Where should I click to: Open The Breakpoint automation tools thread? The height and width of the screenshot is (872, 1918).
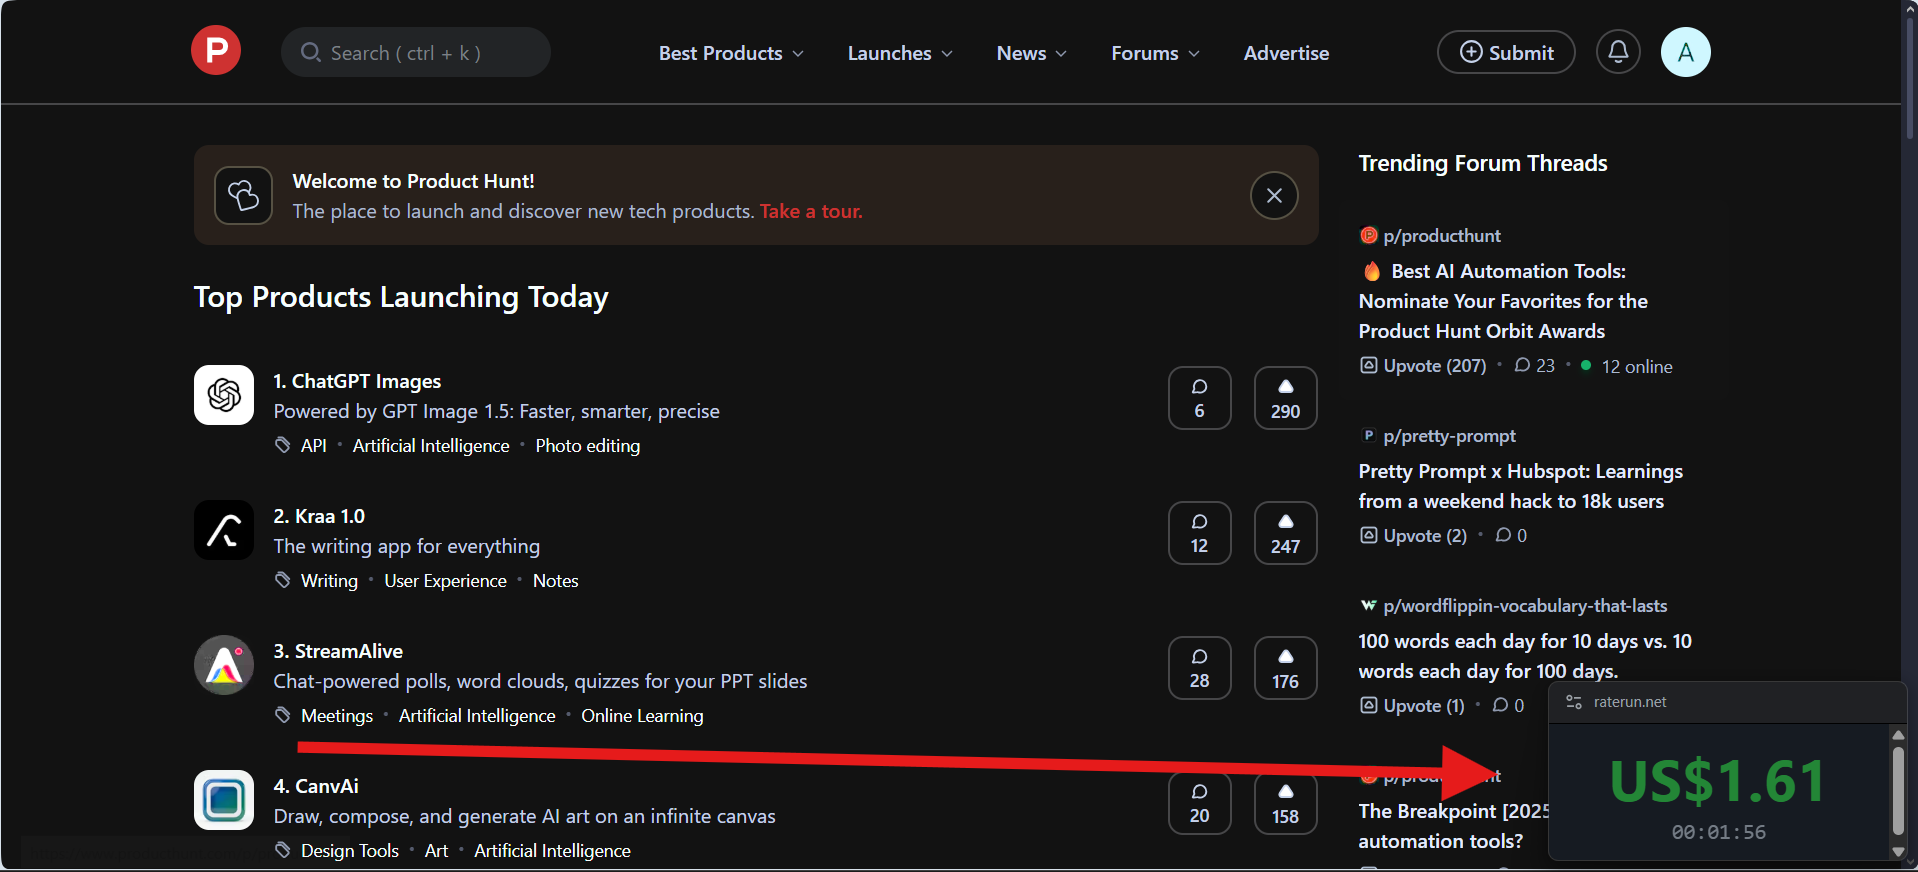pos(1452,826)
